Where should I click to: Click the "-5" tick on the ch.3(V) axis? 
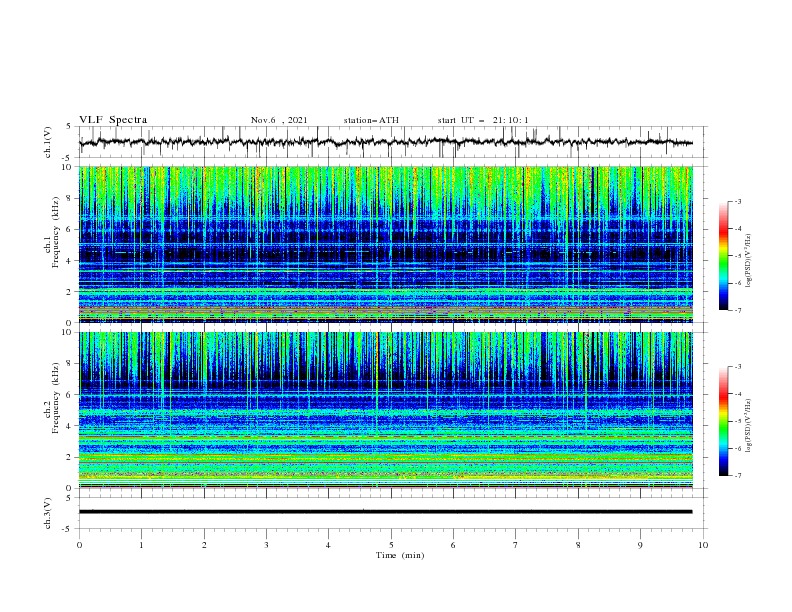click(68, 529)
